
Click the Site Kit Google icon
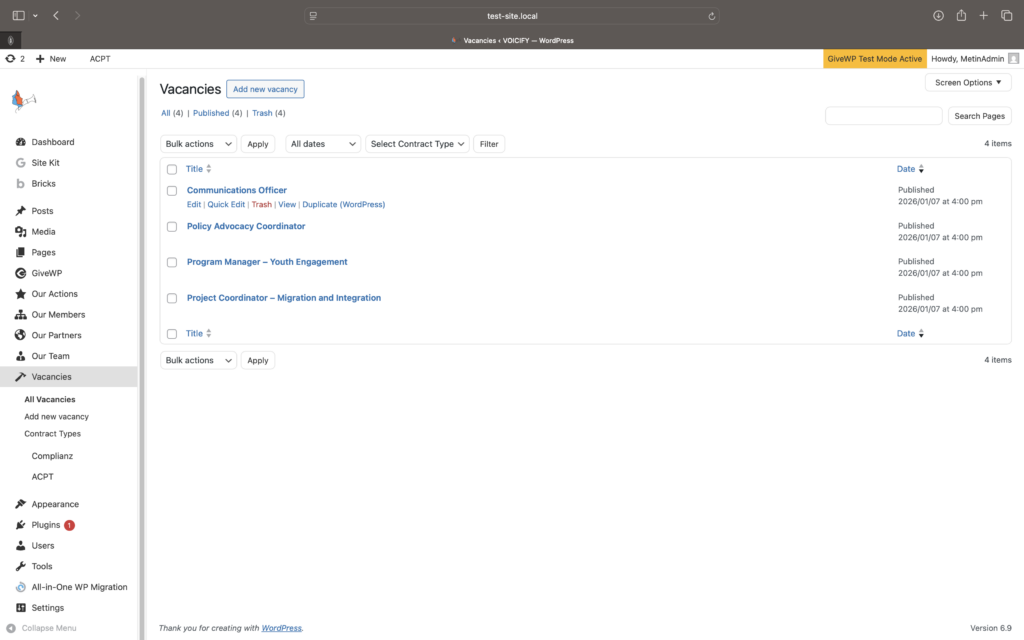tap(21, 163)
